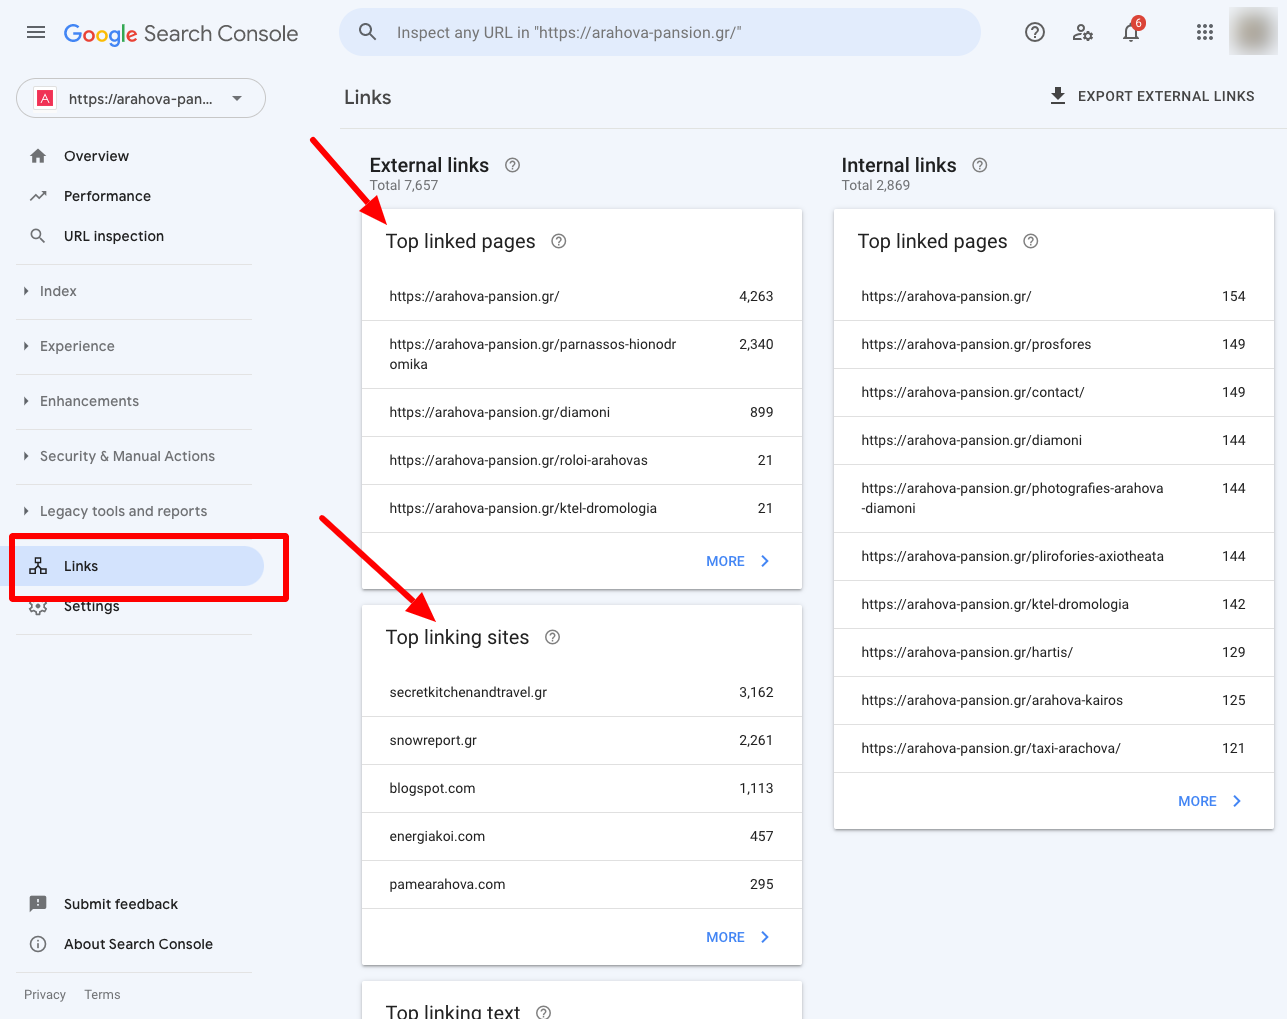The height and width of the screenshot is (1019, 1287).
Task: Open snowreport.gr linking site row
Action: click(x=582, y=740)
